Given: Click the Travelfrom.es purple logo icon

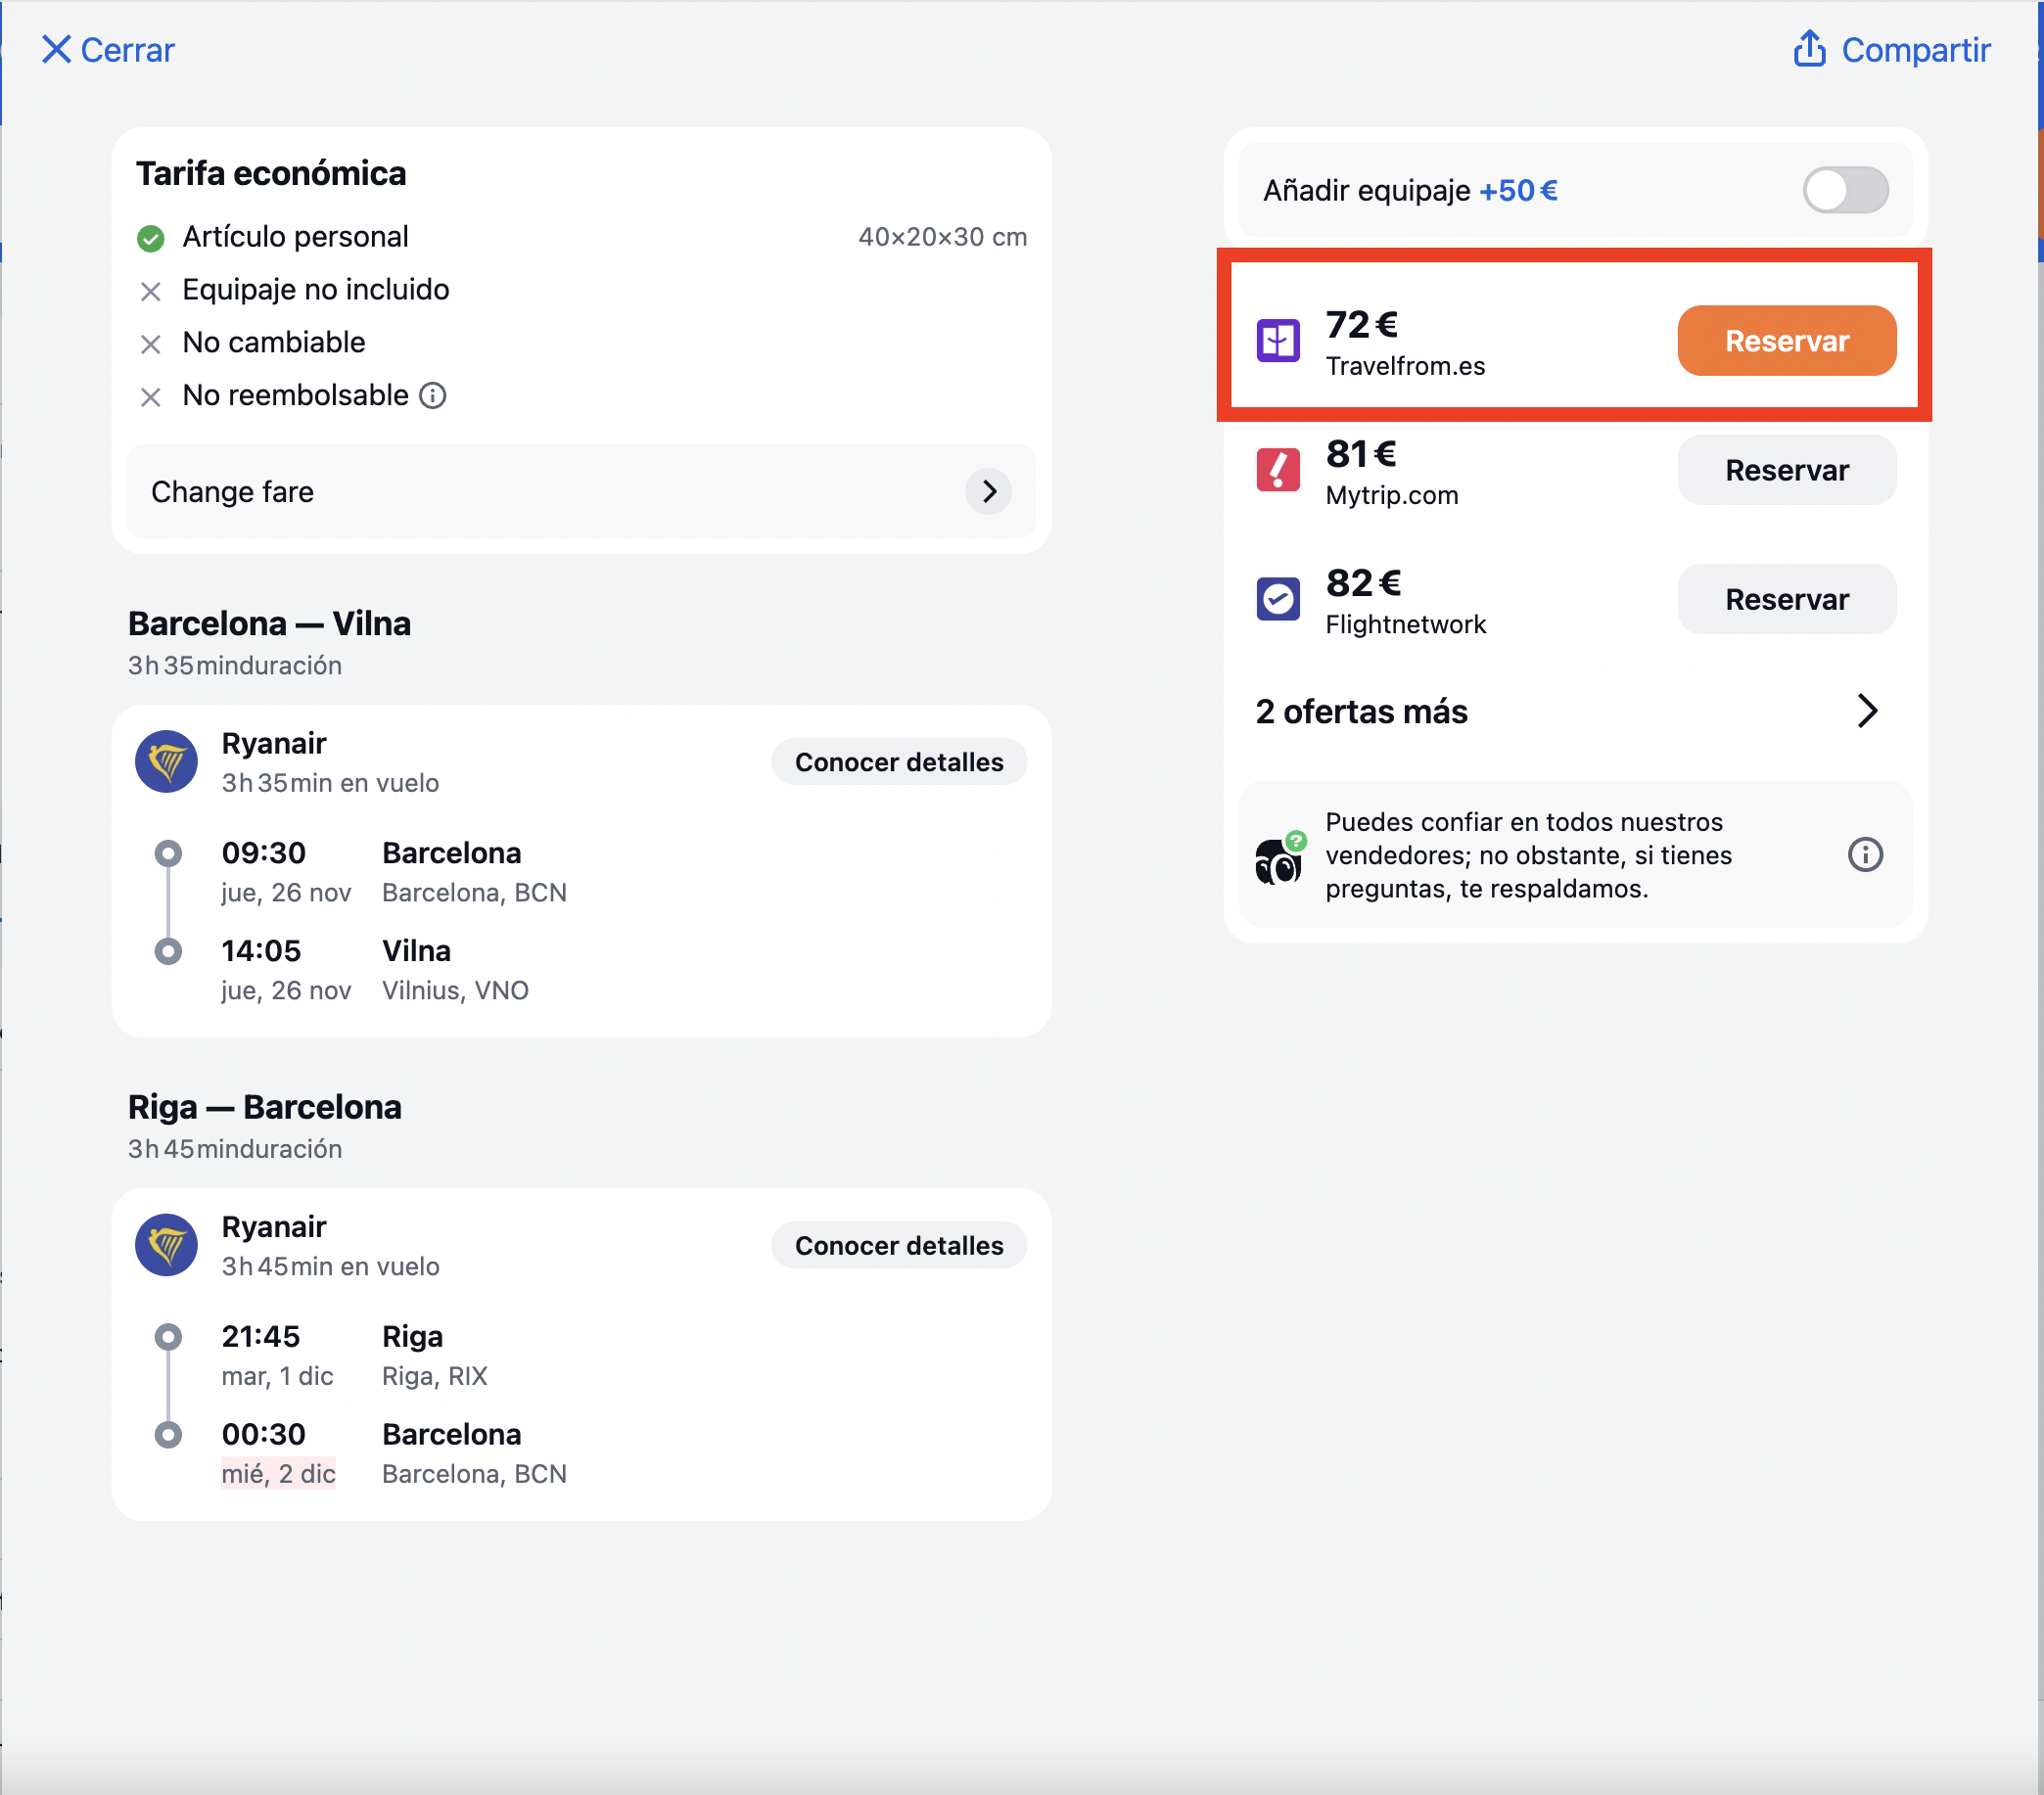Looking at the screenshot, I should (1277, 341).
